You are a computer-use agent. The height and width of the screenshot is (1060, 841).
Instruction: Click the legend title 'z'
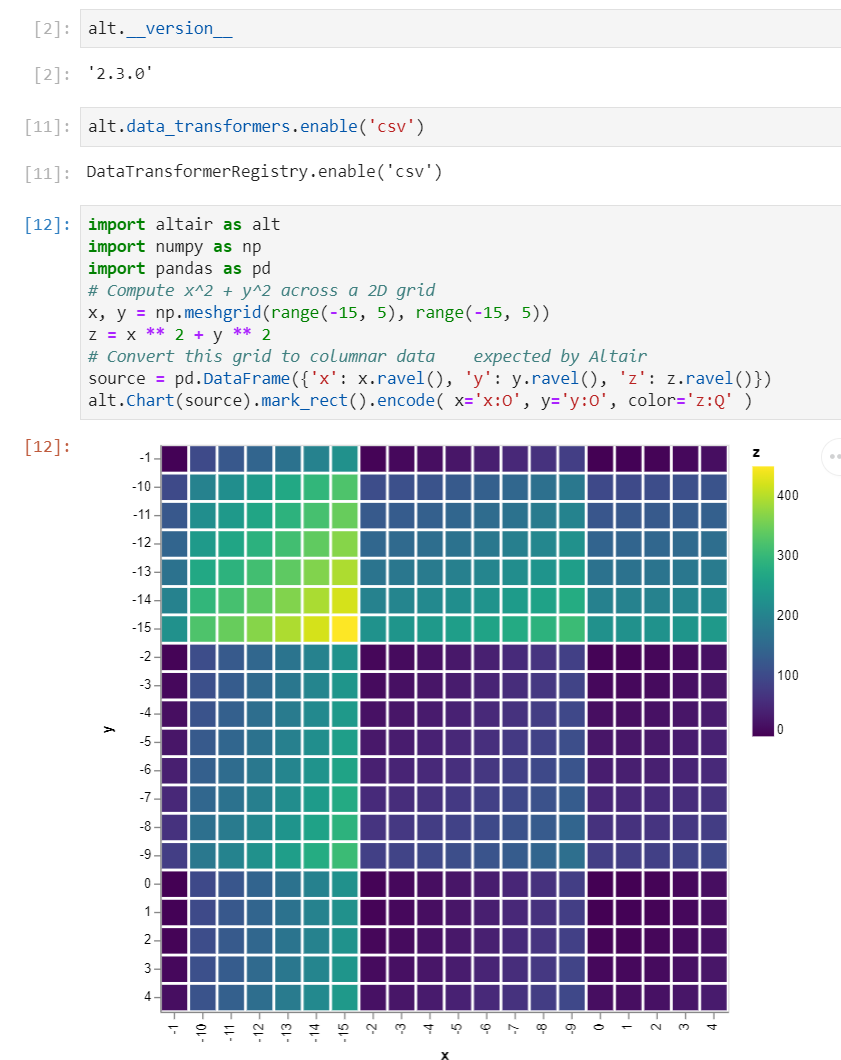pos(756,452)
